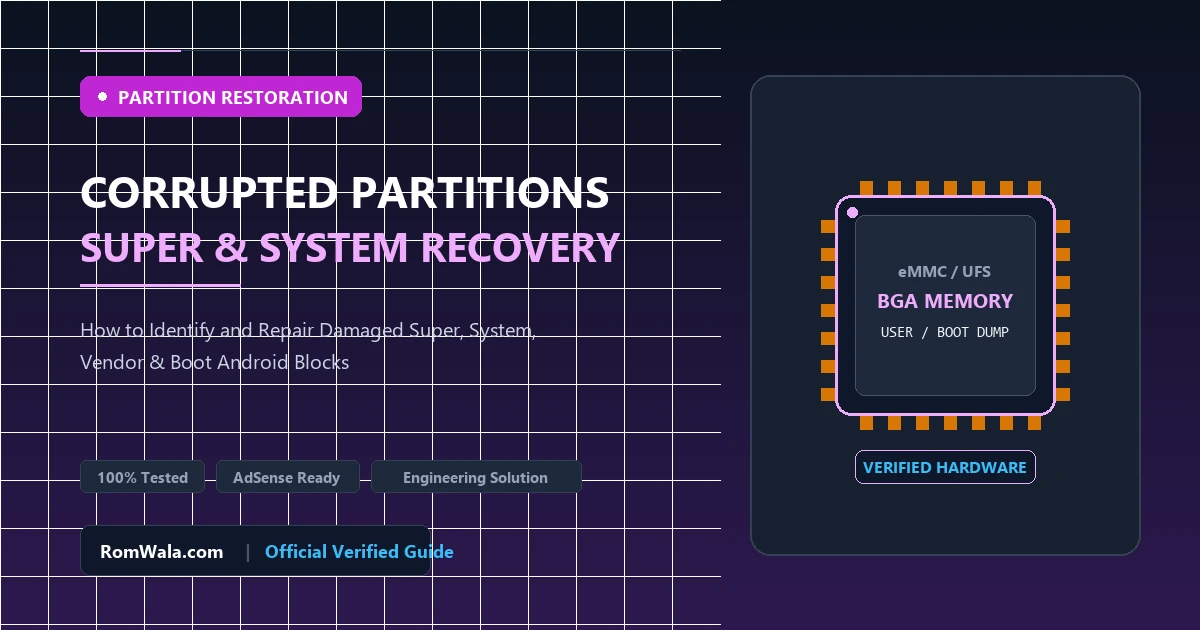
Task: Click the Engineering Solution tag
Action: coord(475,477)
